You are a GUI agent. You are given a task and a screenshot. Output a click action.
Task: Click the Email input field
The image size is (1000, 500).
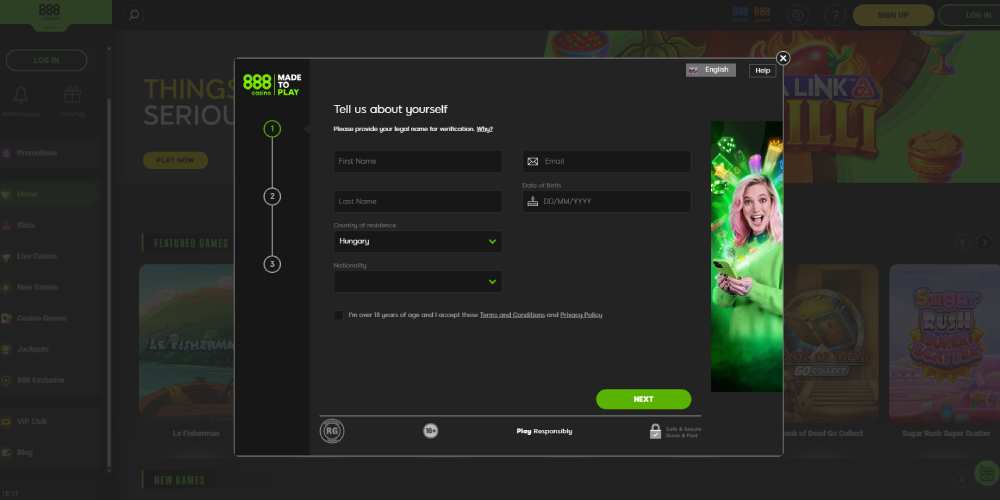point(607,161)
